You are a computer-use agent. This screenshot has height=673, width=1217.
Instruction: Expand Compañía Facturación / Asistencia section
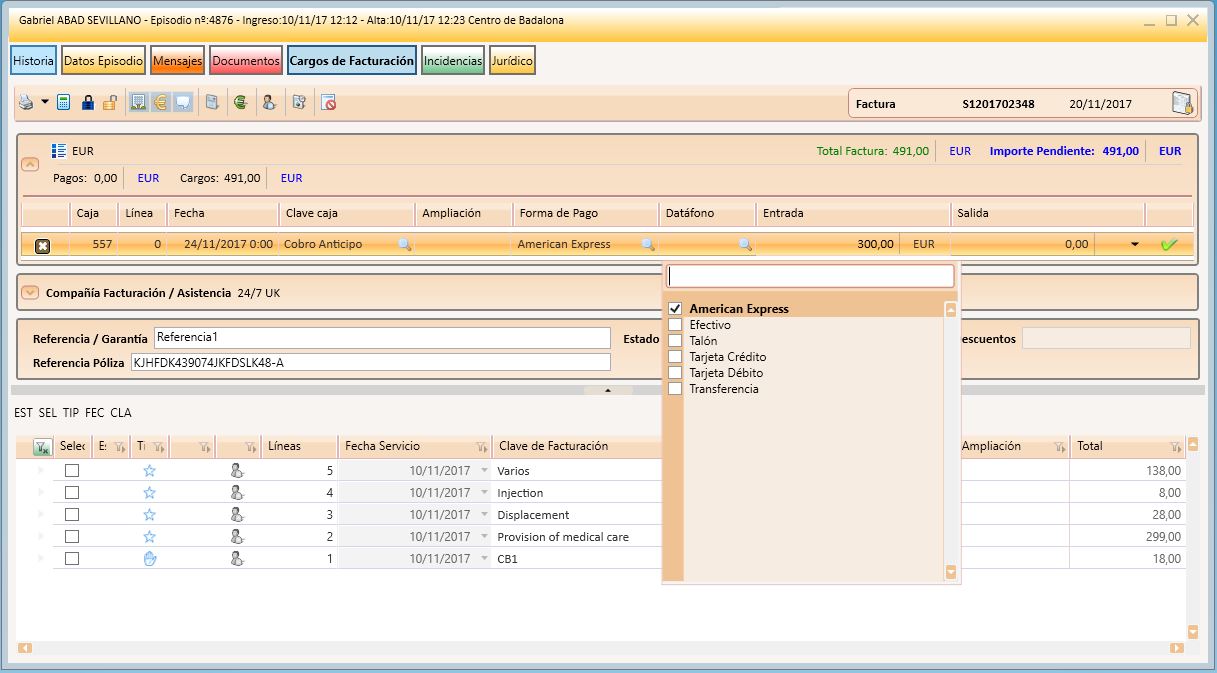(30, 293)
